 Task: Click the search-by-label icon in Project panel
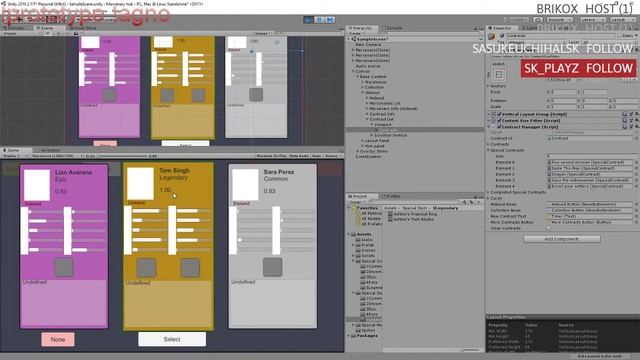471,202
